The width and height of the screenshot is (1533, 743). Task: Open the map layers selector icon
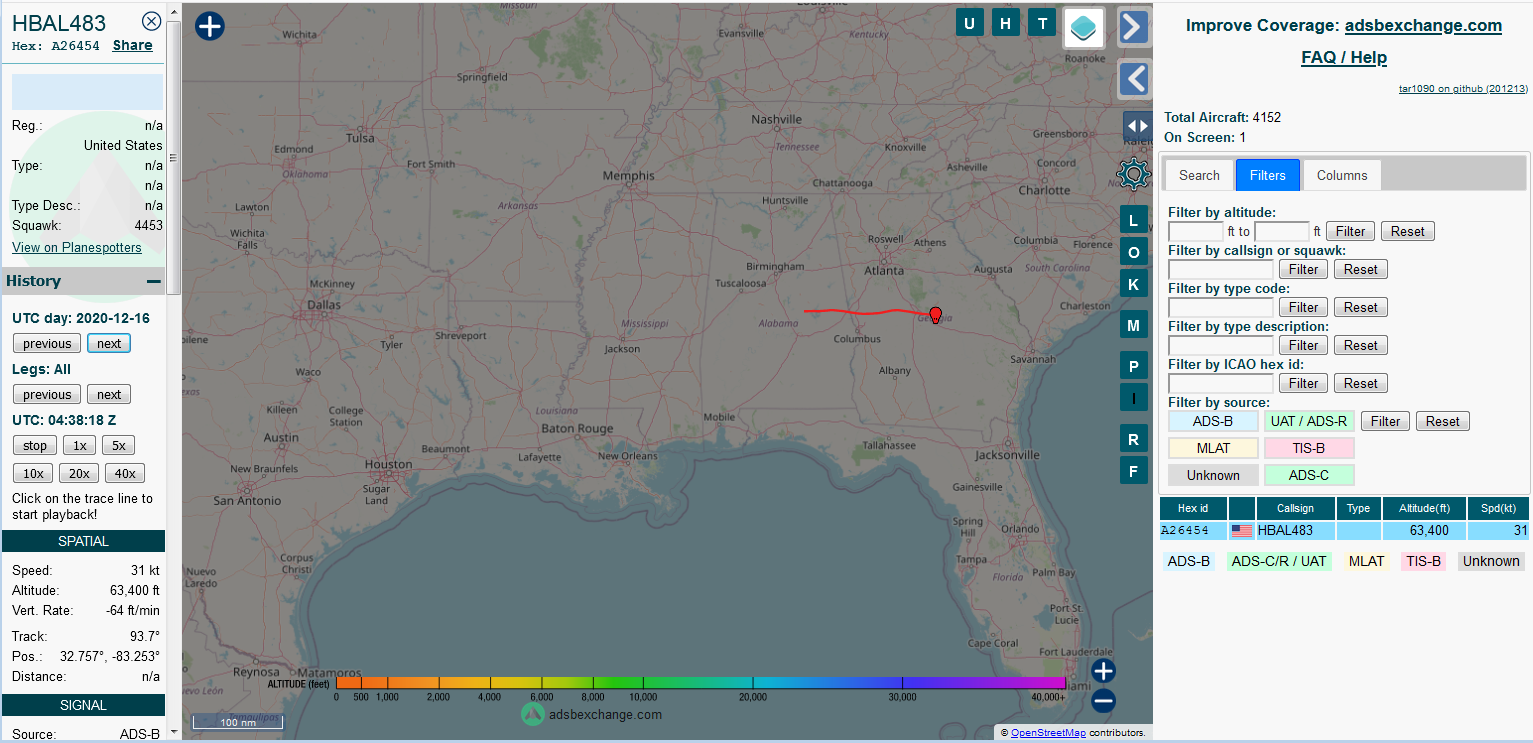pyautogui.click(x=1083, y=27)
